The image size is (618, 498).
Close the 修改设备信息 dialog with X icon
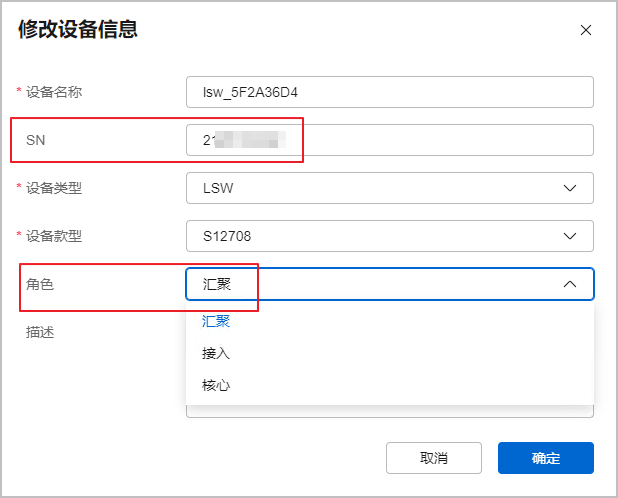click(586, 30)
